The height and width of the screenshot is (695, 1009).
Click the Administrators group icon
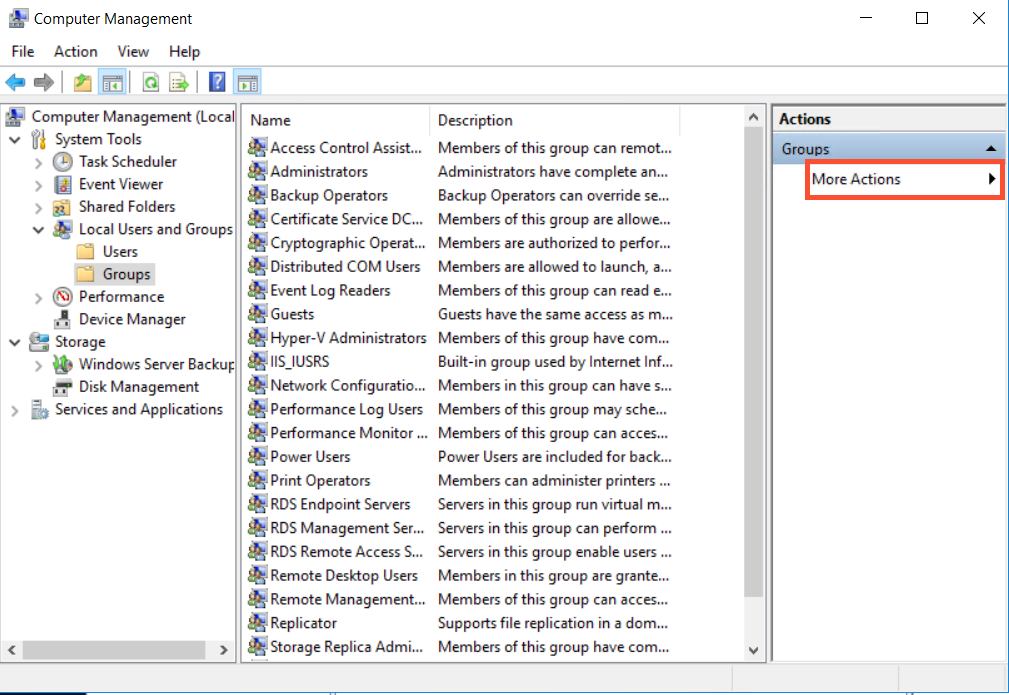click(x=257, y=171)
